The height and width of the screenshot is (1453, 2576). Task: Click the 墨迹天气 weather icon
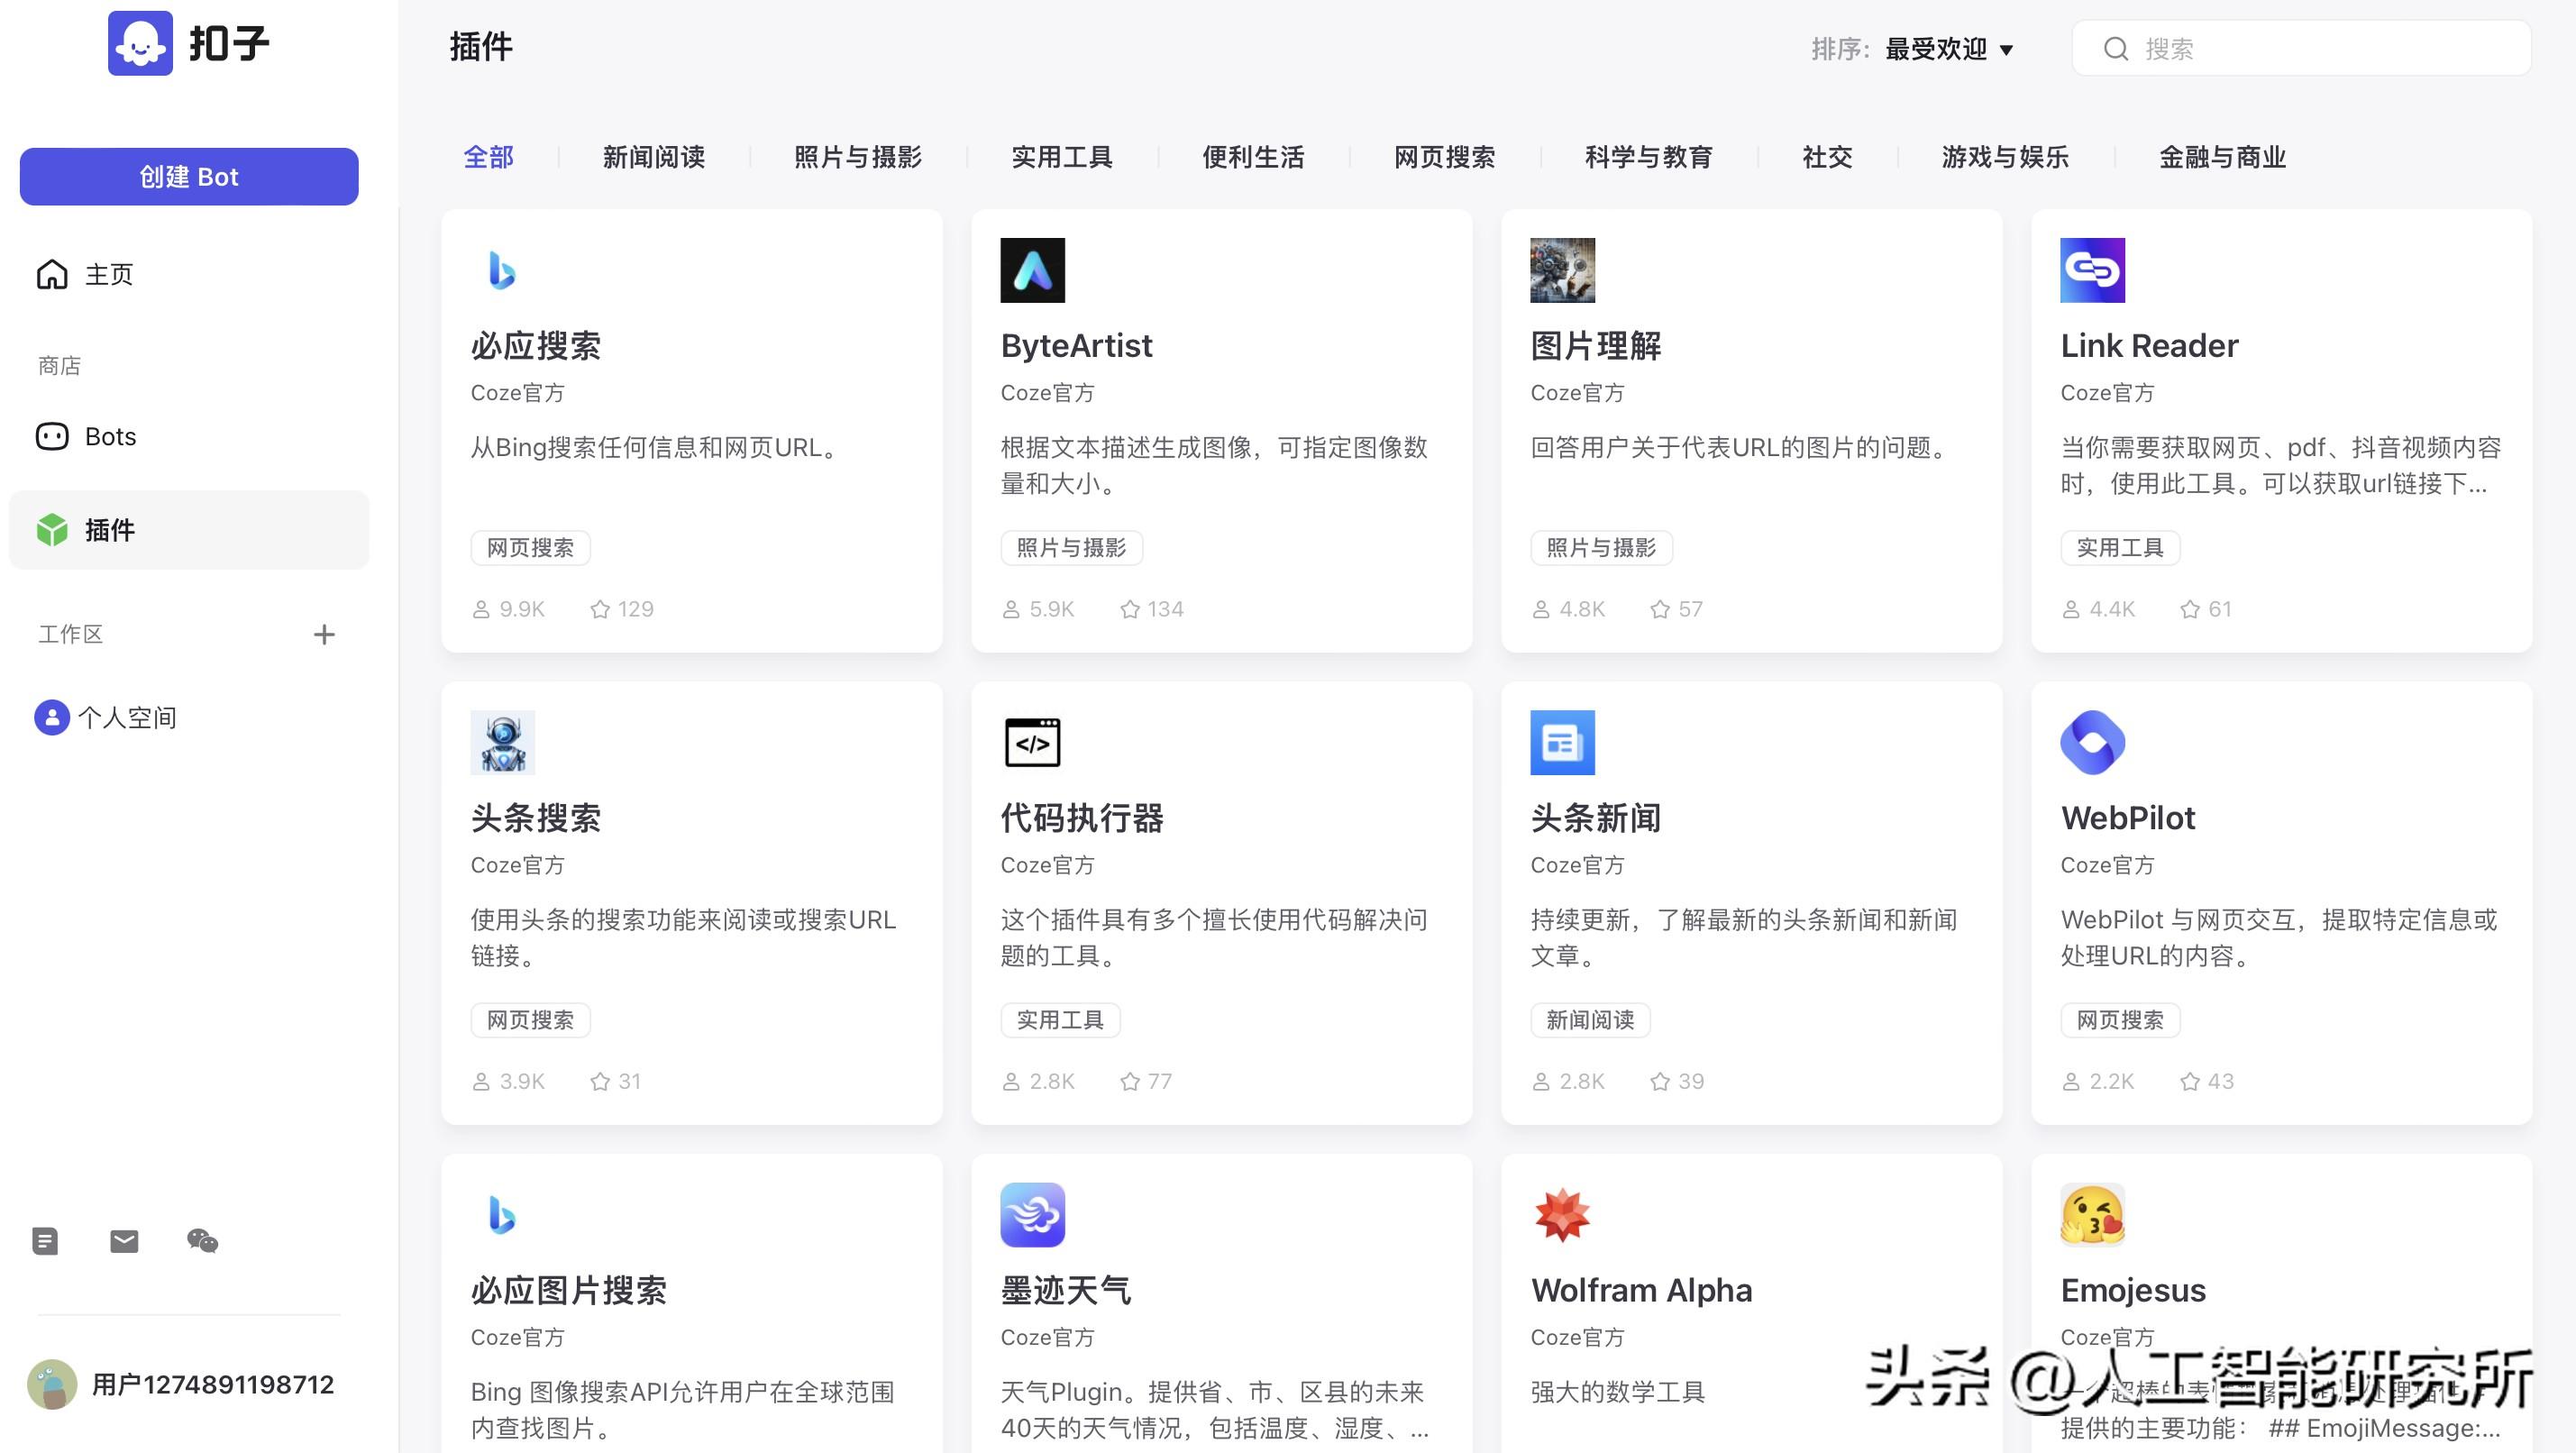pos(1032,1215)
